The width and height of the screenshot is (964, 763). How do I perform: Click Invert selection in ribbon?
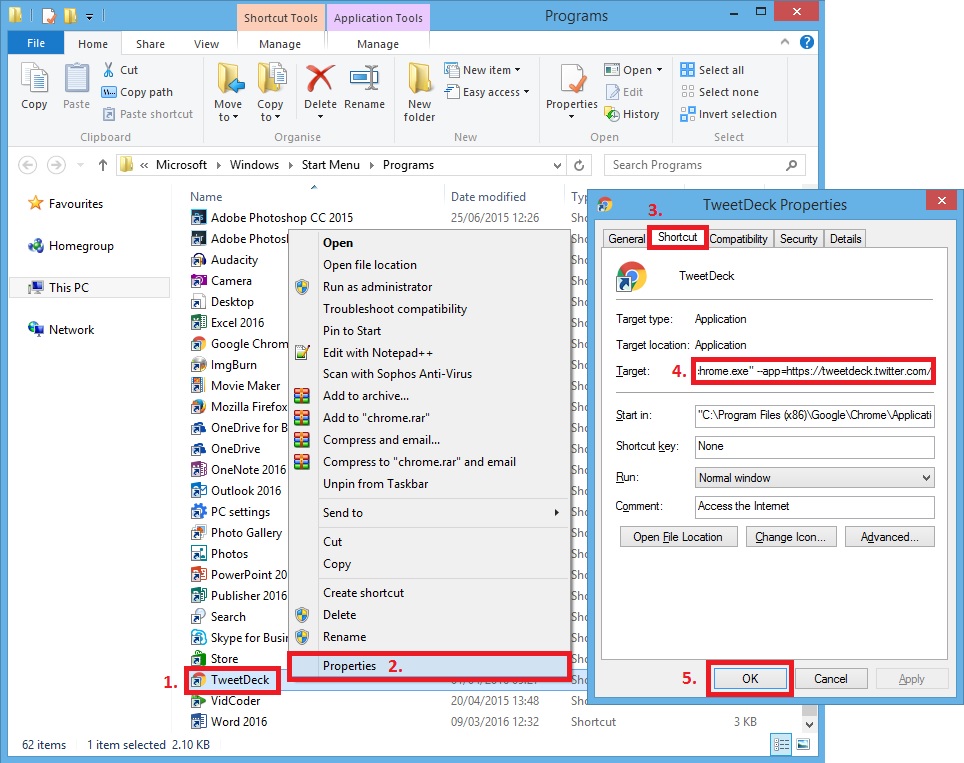729,114
